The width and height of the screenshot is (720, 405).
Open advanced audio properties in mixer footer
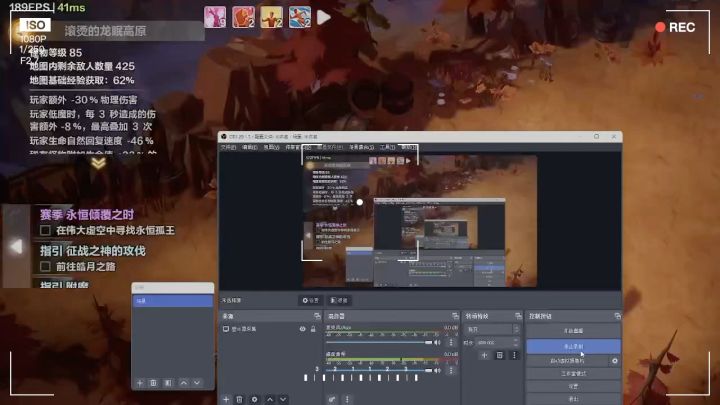pyautogui.click(x=332, y=399)
